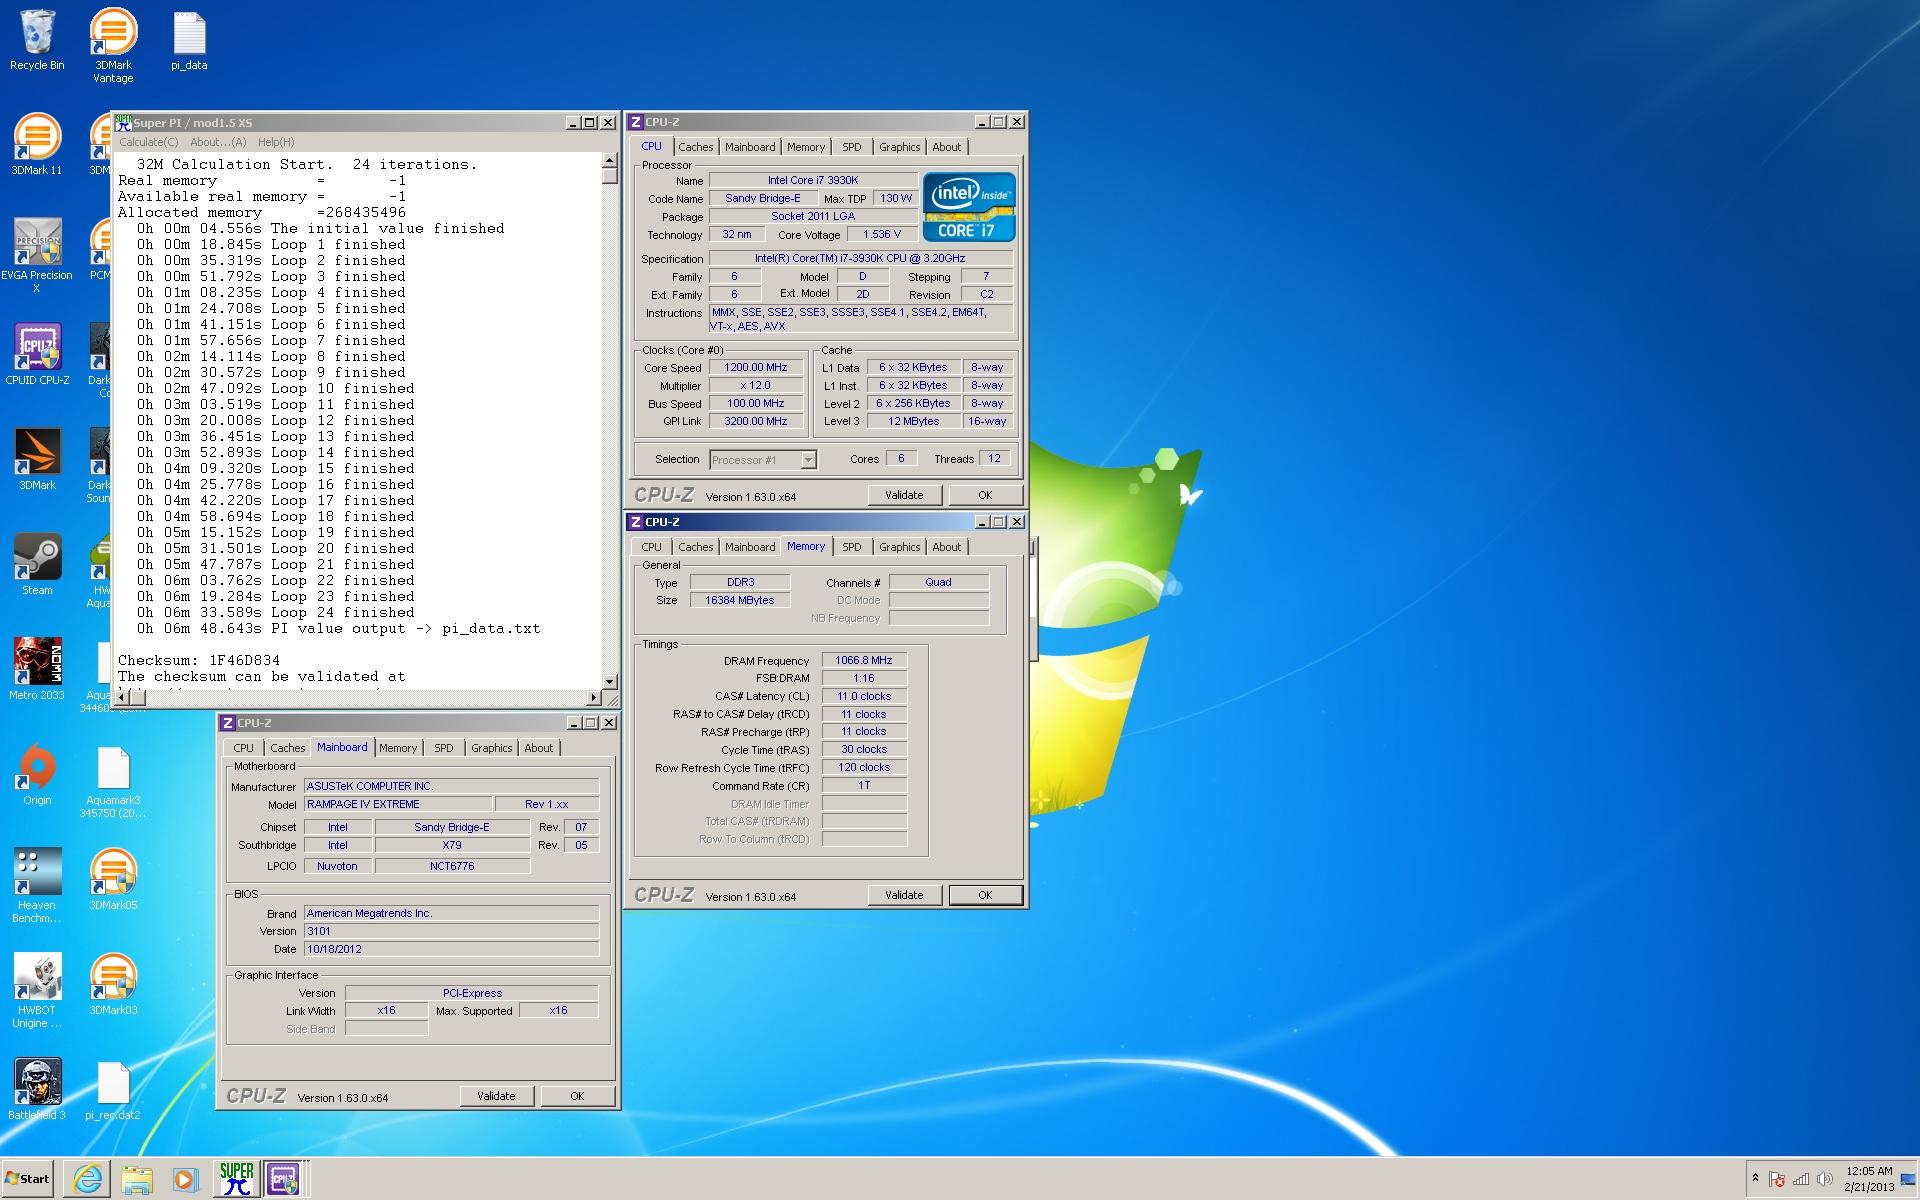Launch Heaven Benchmark desktop shortcut
Image resolution: width=1920 pixels, height=1200 pixels.
(x=37, y=886)
